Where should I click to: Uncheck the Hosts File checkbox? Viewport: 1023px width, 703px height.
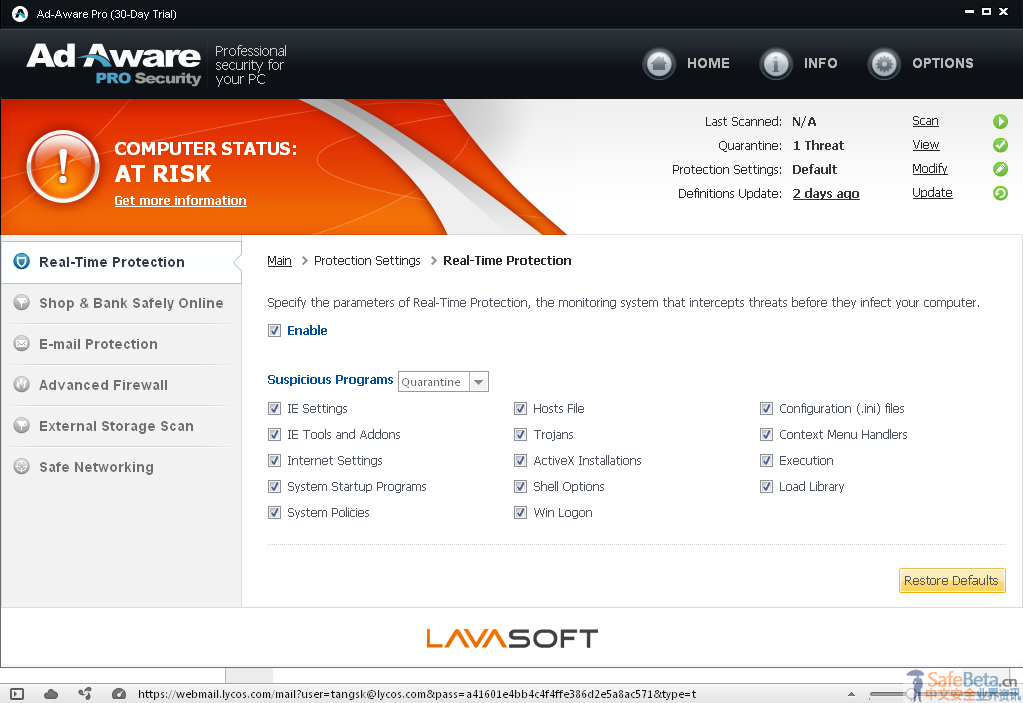pyautogui.click(x=521, y=409)
